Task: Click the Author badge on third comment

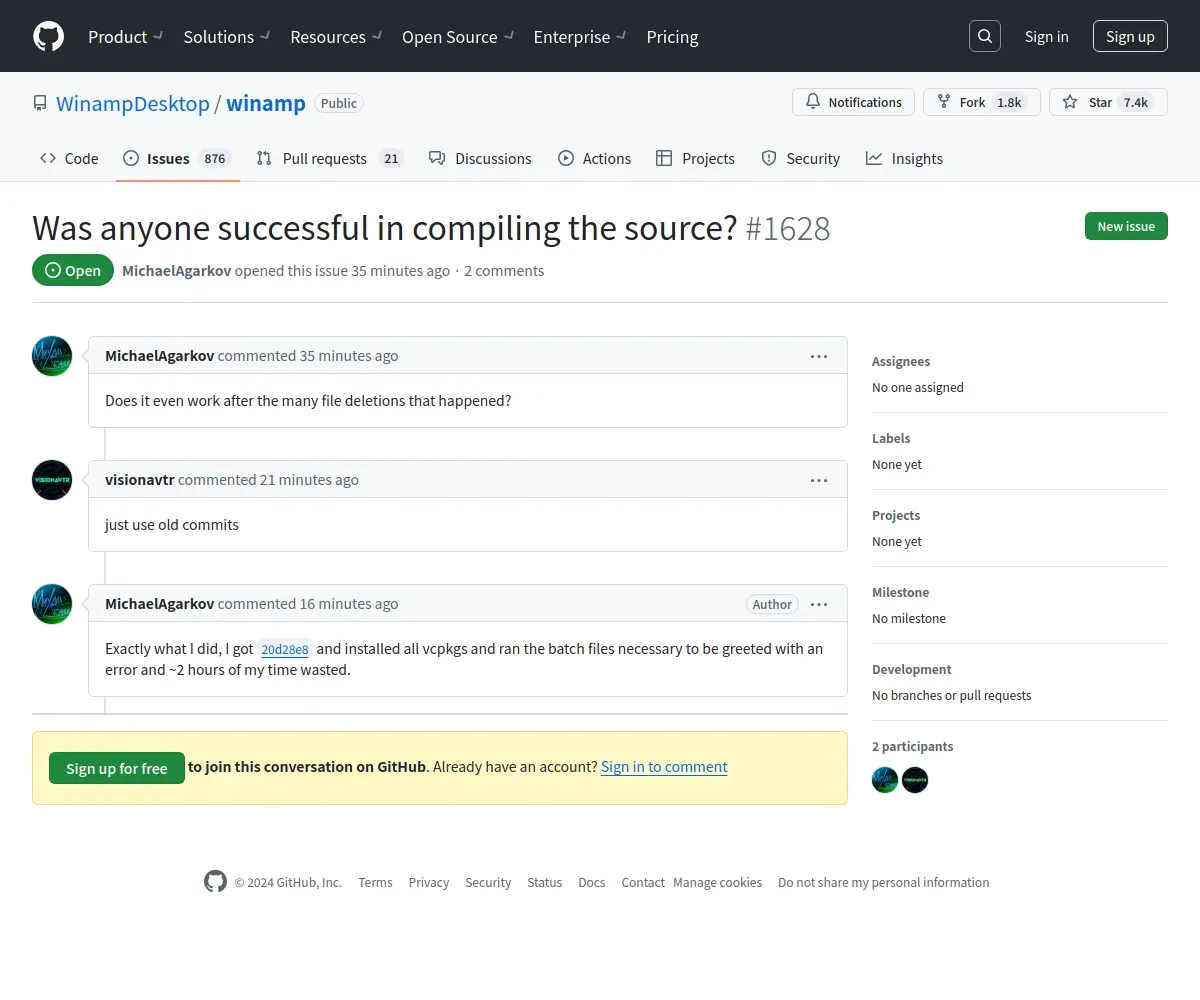Action: click(x=772, y=604)
